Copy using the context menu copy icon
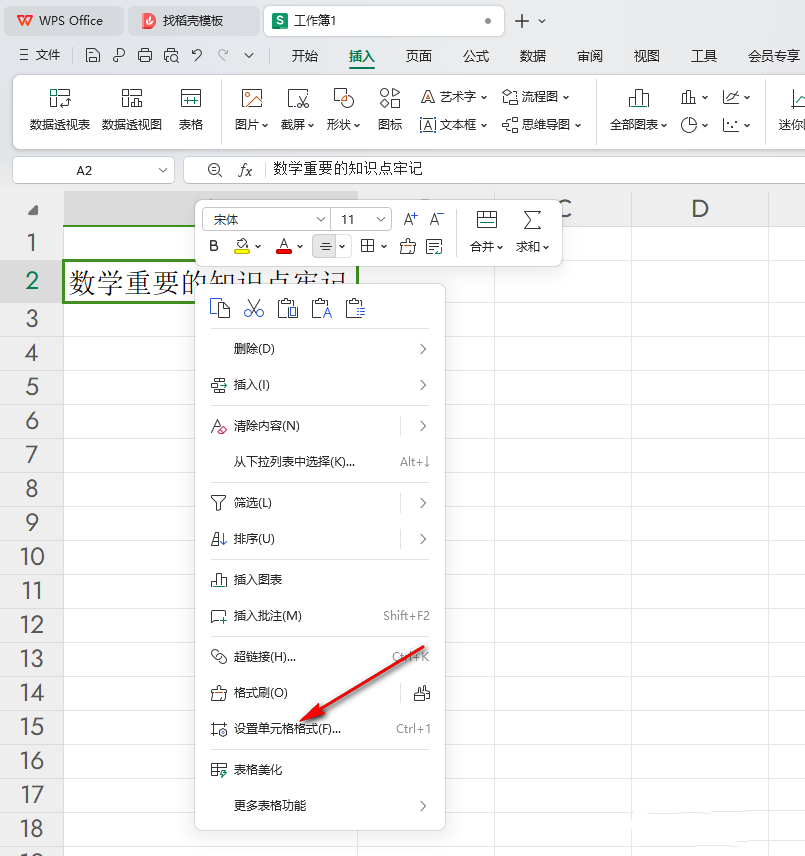This screenshot has height=856, width=805. (x=220, y=308)
